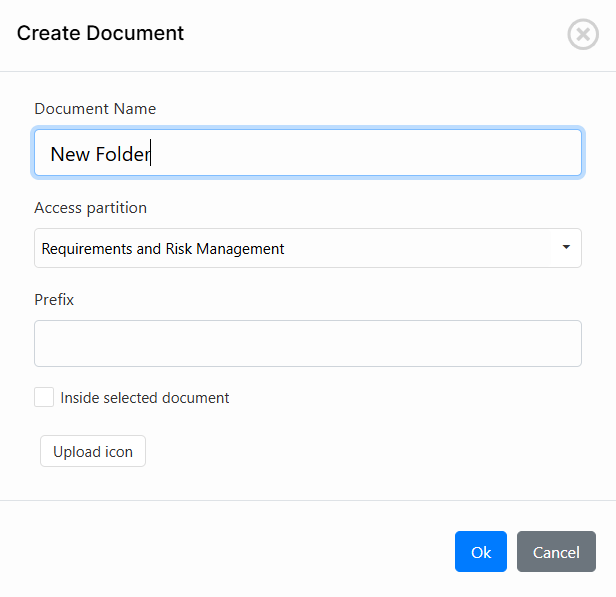The image size is (616, 597).
Task: Click the 'Create Document' dialog title
Action: 100,33
